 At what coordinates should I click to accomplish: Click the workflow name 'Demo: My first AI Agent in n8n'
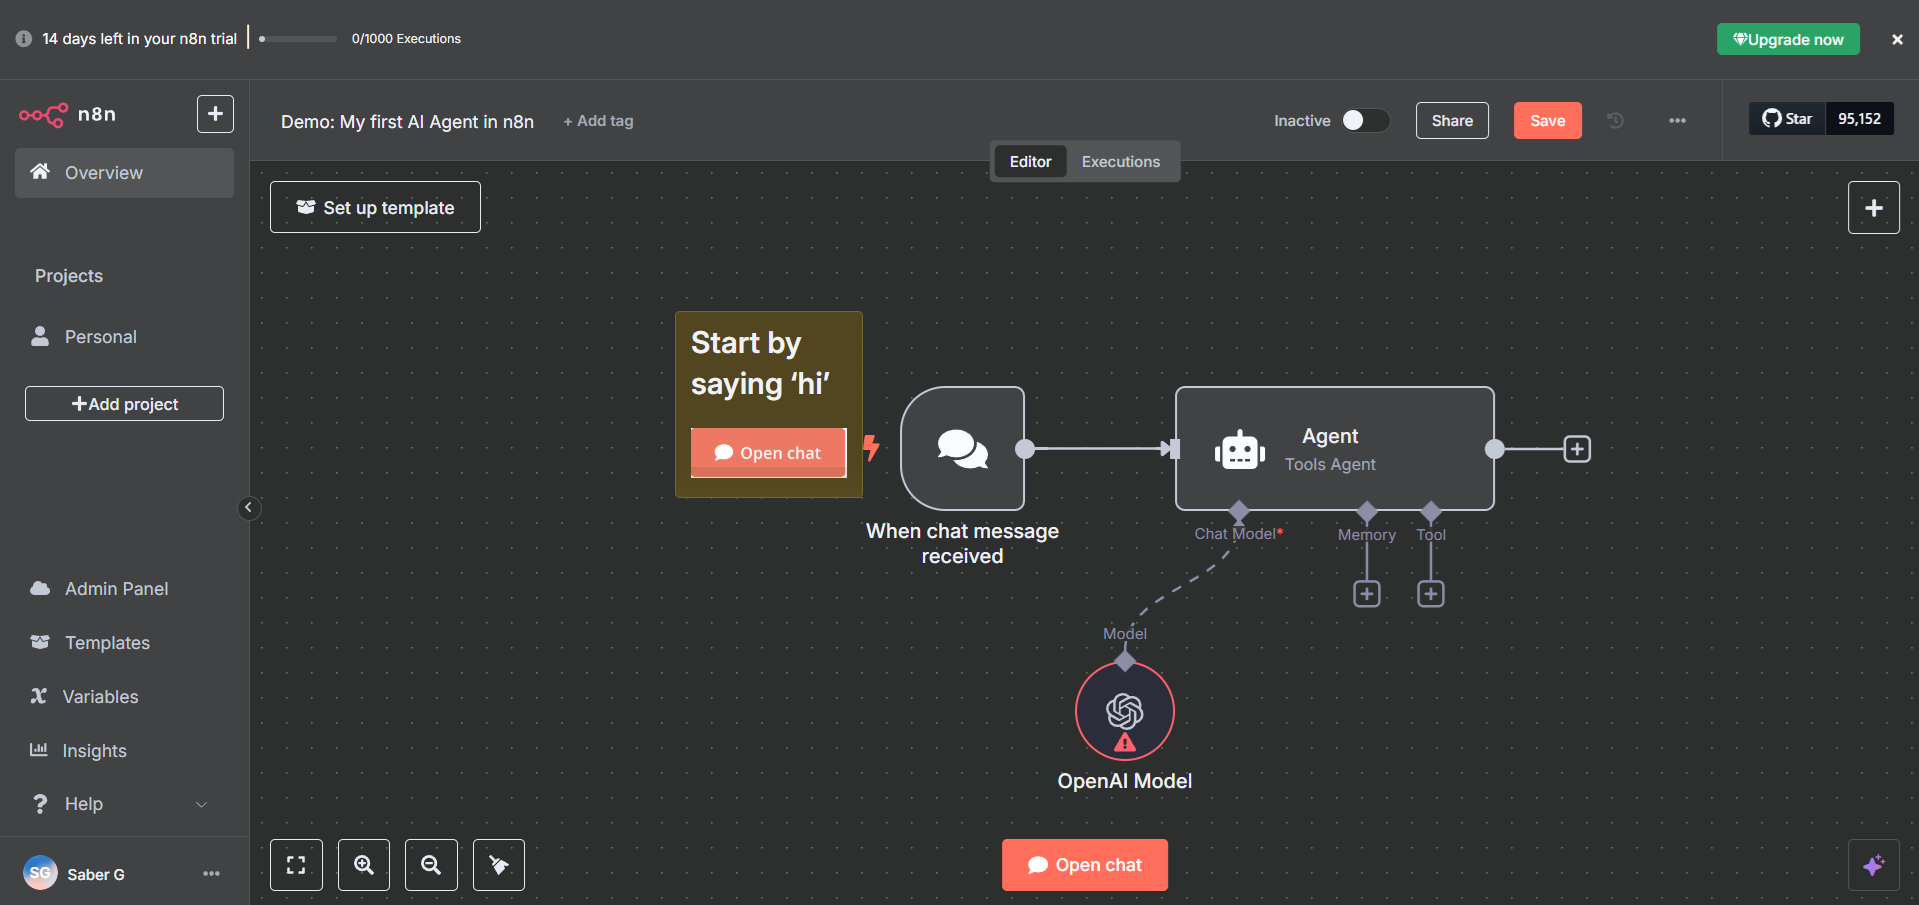(407, 121)
